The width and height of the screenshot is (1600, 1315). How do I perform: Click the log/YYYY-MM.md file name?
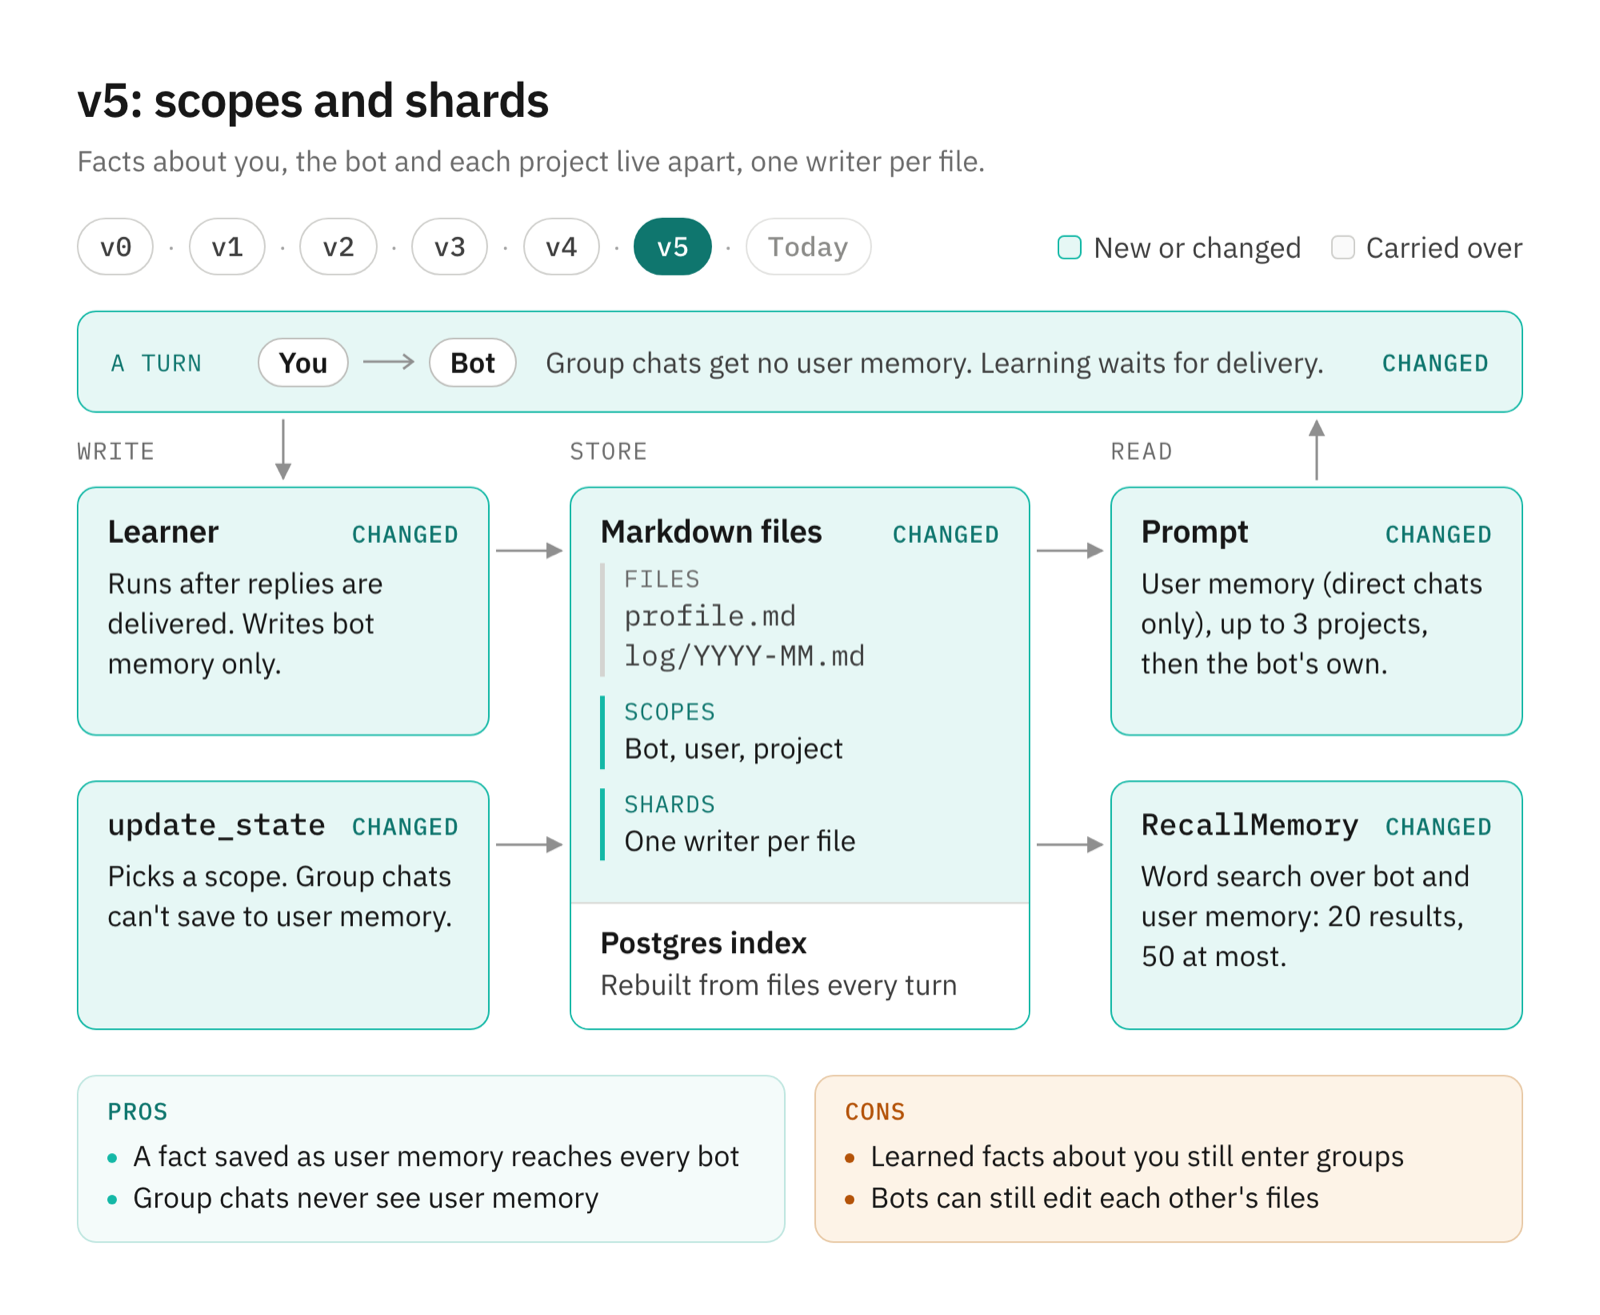[744, 656]
